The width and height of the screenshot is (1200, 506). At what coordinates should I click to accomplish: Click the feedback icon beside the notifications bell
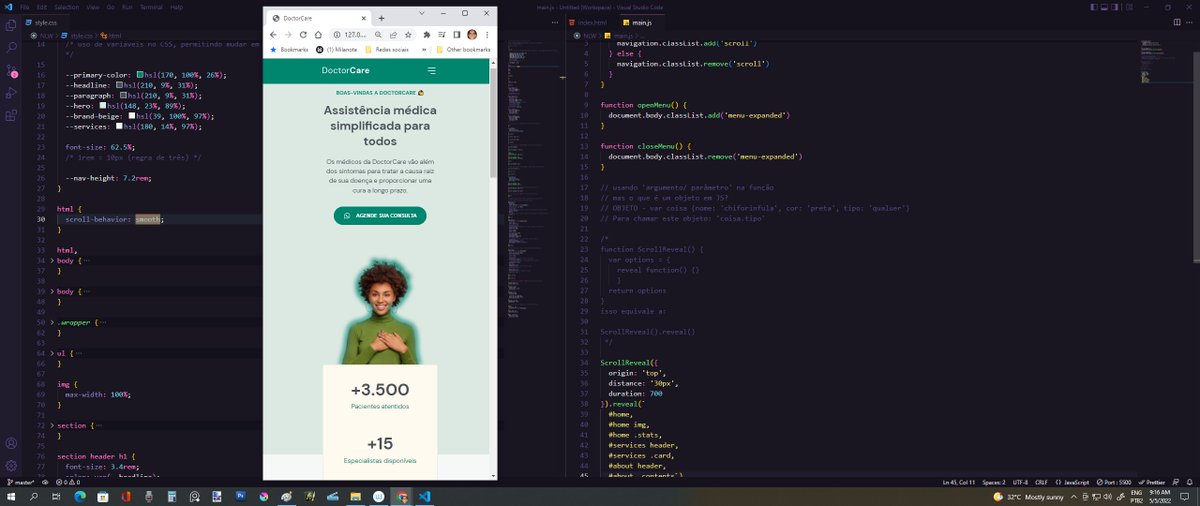point(1176,483)
